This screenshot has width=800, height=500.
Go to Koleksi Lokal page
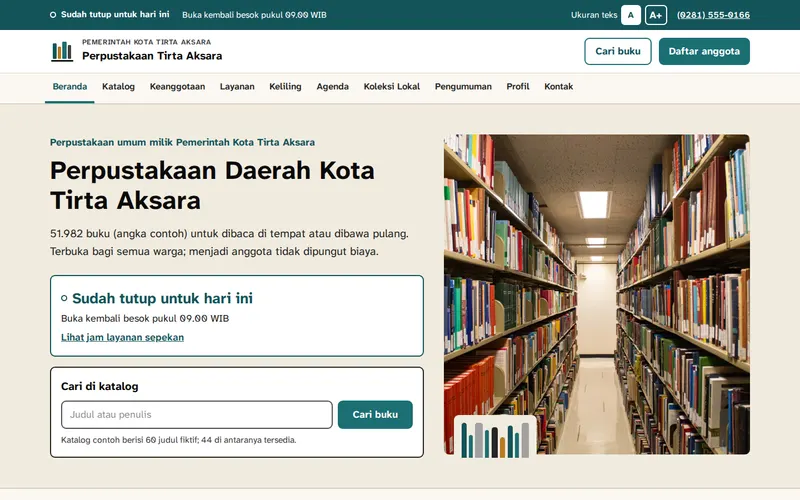(x=392, y=87)
